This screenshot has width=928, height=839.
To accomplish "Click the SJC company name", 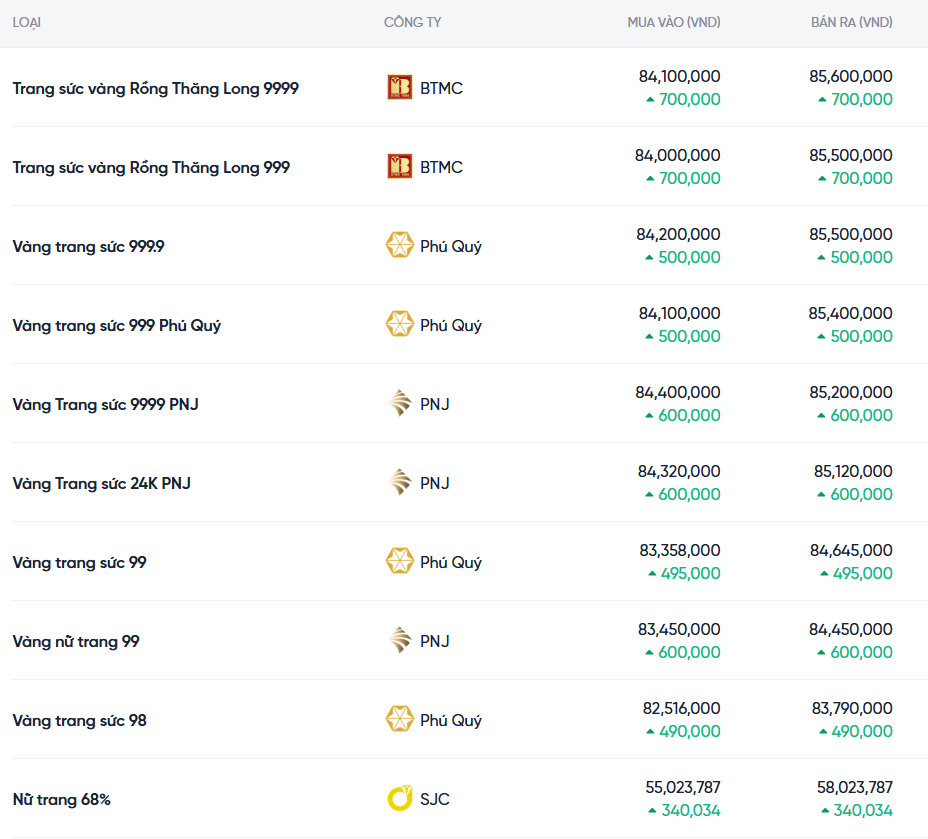I will coord(435,799).
